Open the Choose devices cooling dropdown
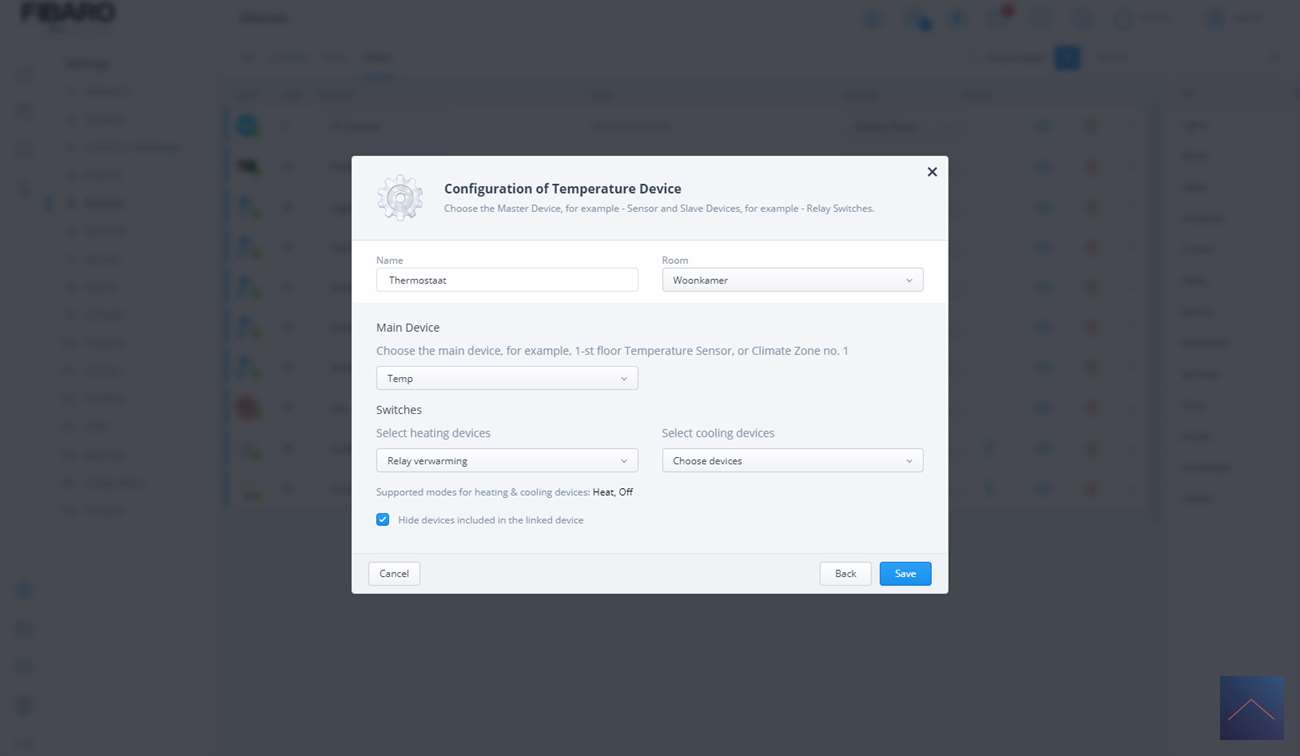Image resolution: width=1300 pixels, height=756 pixels. [x=792, y=461]
